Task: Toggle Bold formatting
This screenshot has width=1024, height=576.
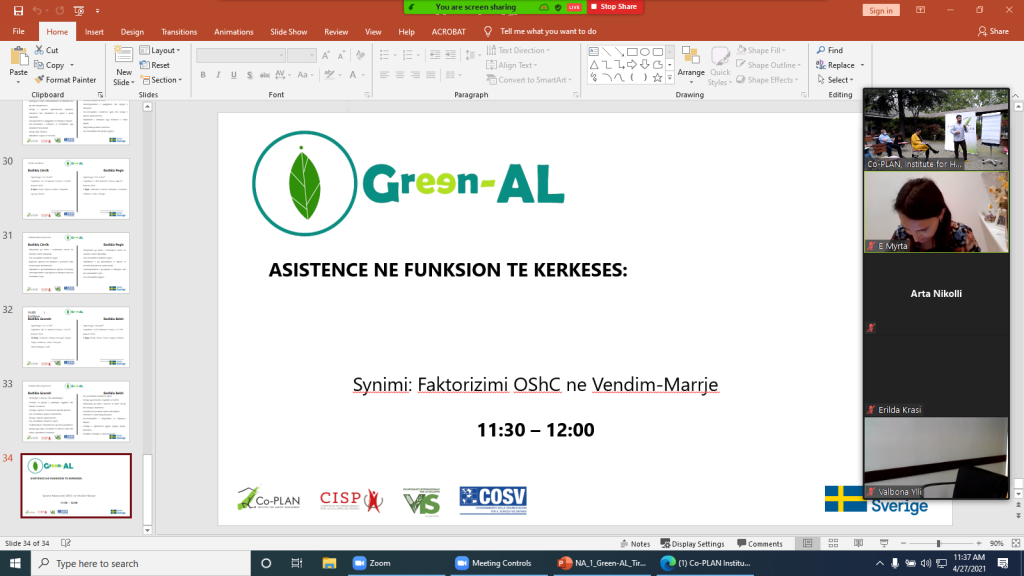Action: pyautogui.click(x=203, y=75)
